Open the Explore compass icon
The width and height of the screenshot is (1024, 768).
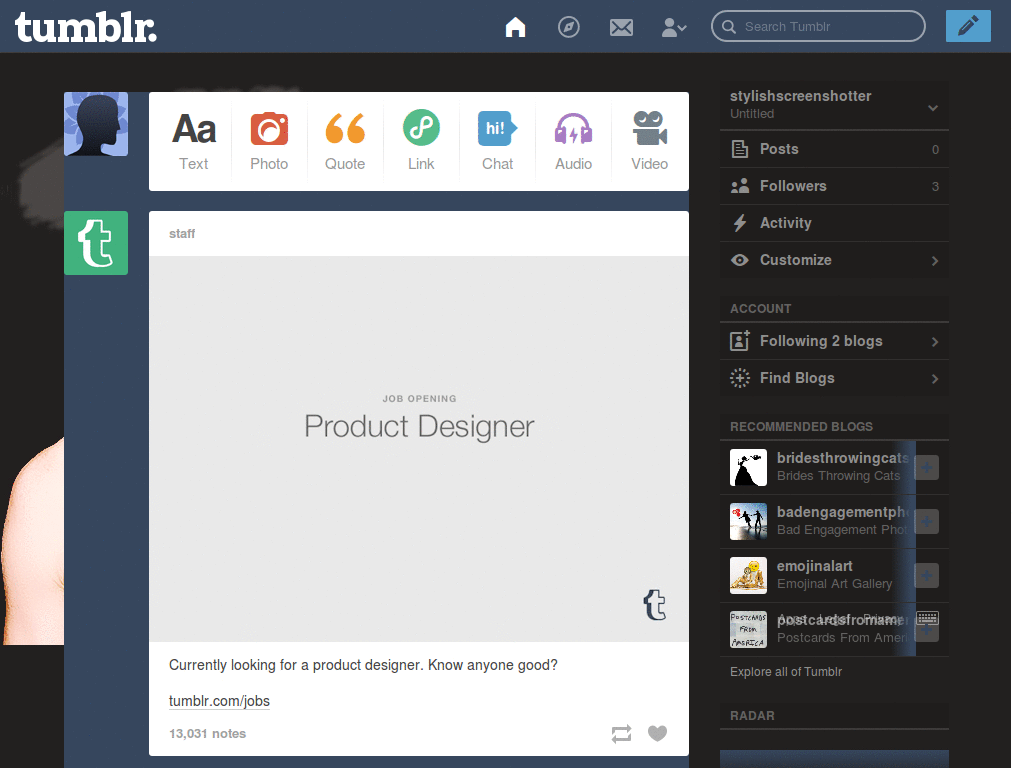coord(569,27)
